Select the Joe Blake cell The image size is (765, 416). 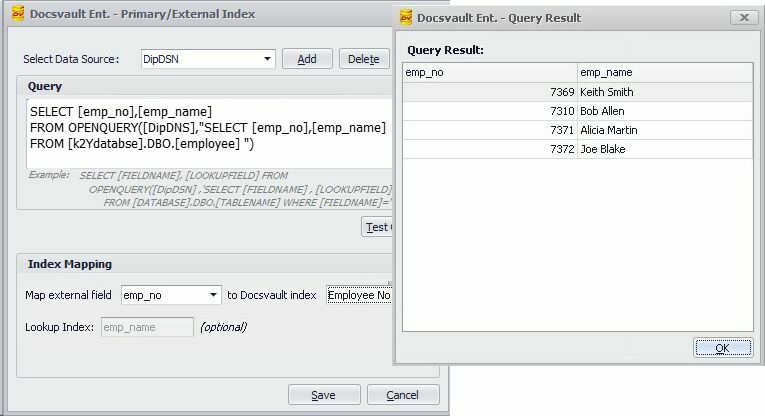(x=665, y=149)
